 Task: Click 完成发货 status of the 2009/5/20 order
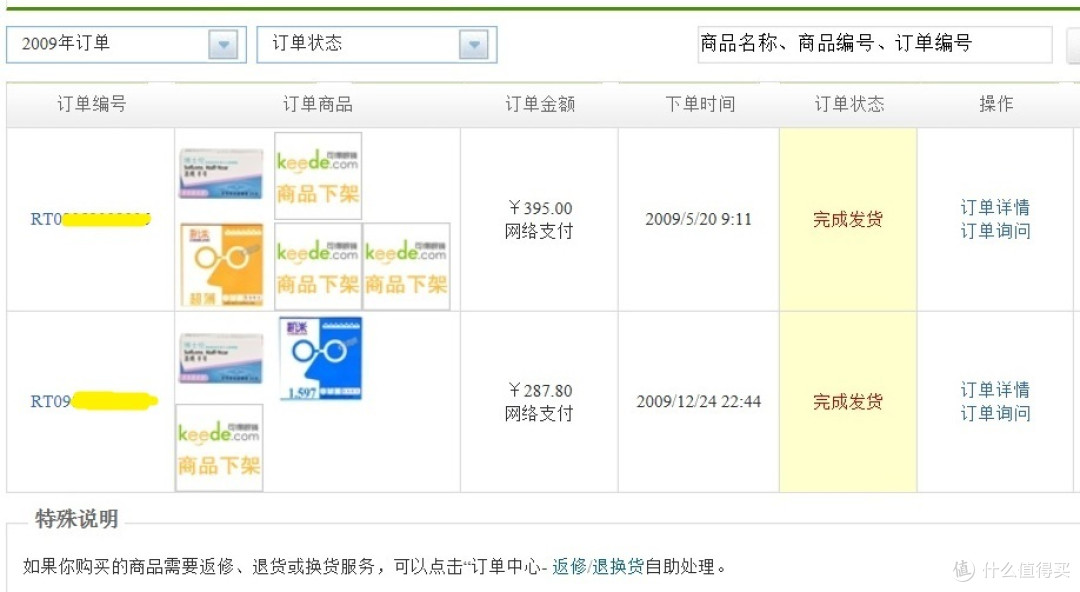[x=848, y=220]
